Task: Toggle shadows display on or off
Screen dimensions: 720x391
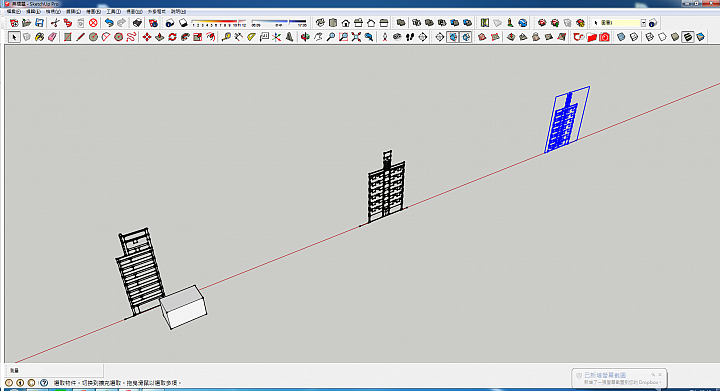Action: 183,22
